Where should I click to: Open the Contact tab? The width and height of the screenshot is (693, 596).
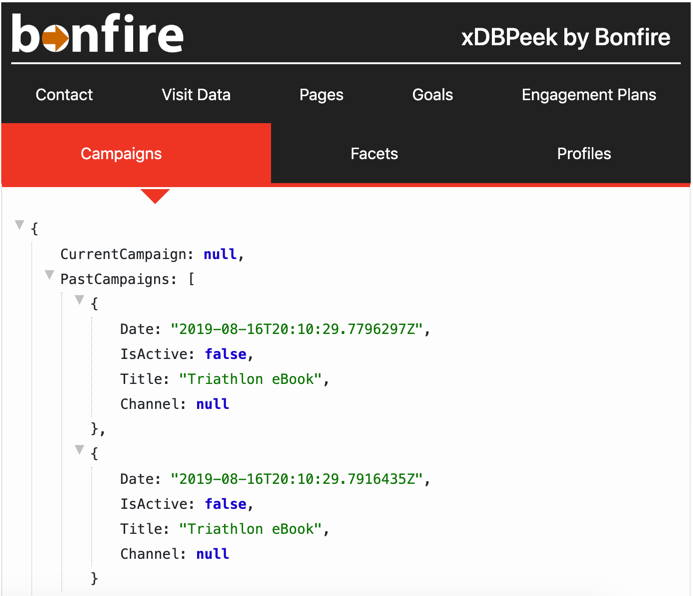(64, 95)
